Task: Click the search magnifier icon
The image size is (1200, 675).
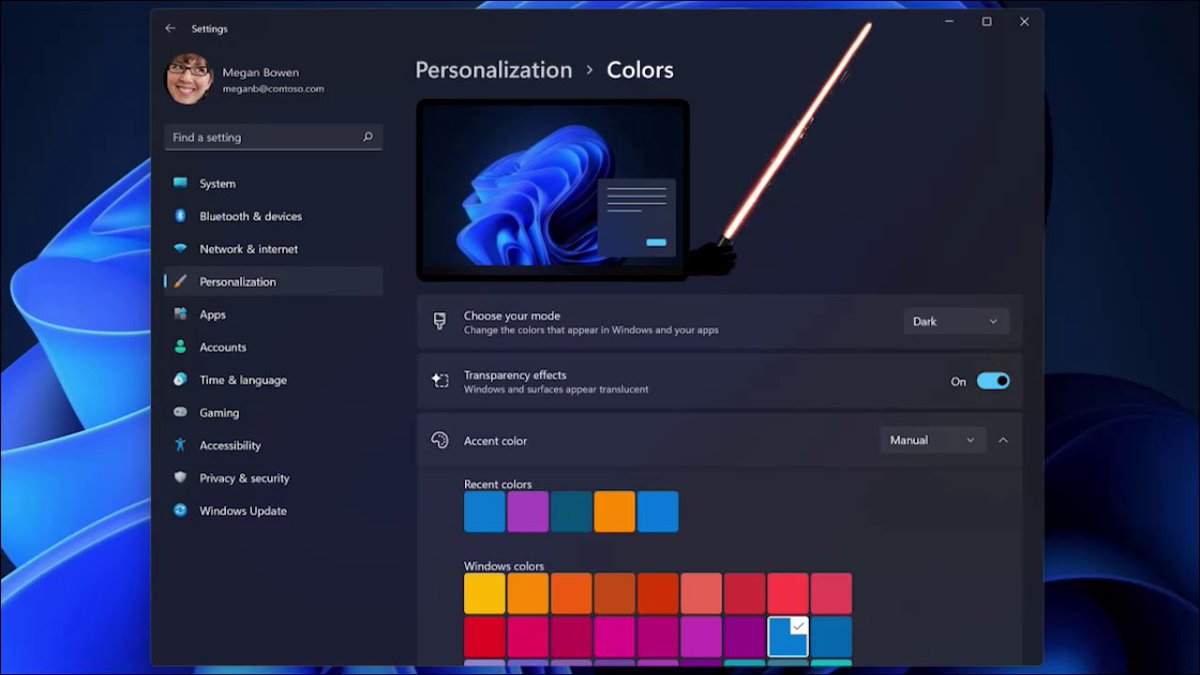Action: click(x=368, y=137)
